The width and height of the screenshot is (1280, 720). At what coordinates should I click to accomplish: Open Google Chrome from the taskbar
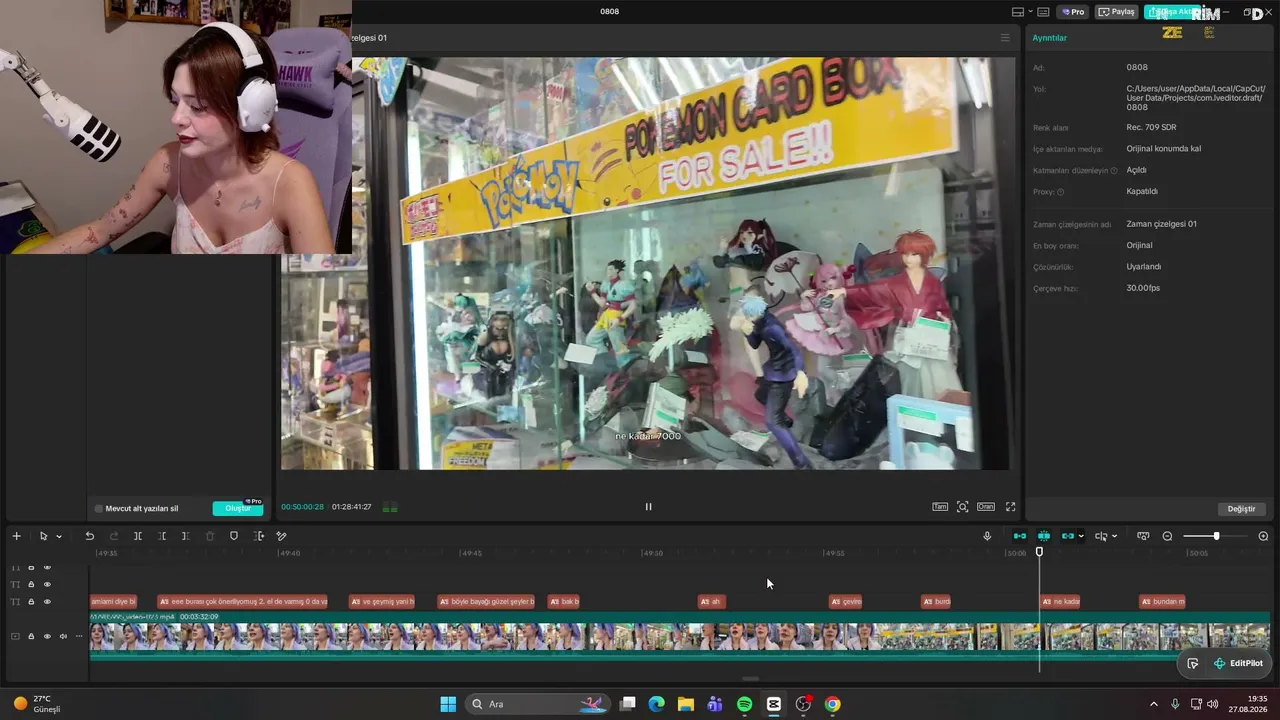[832, 704]
